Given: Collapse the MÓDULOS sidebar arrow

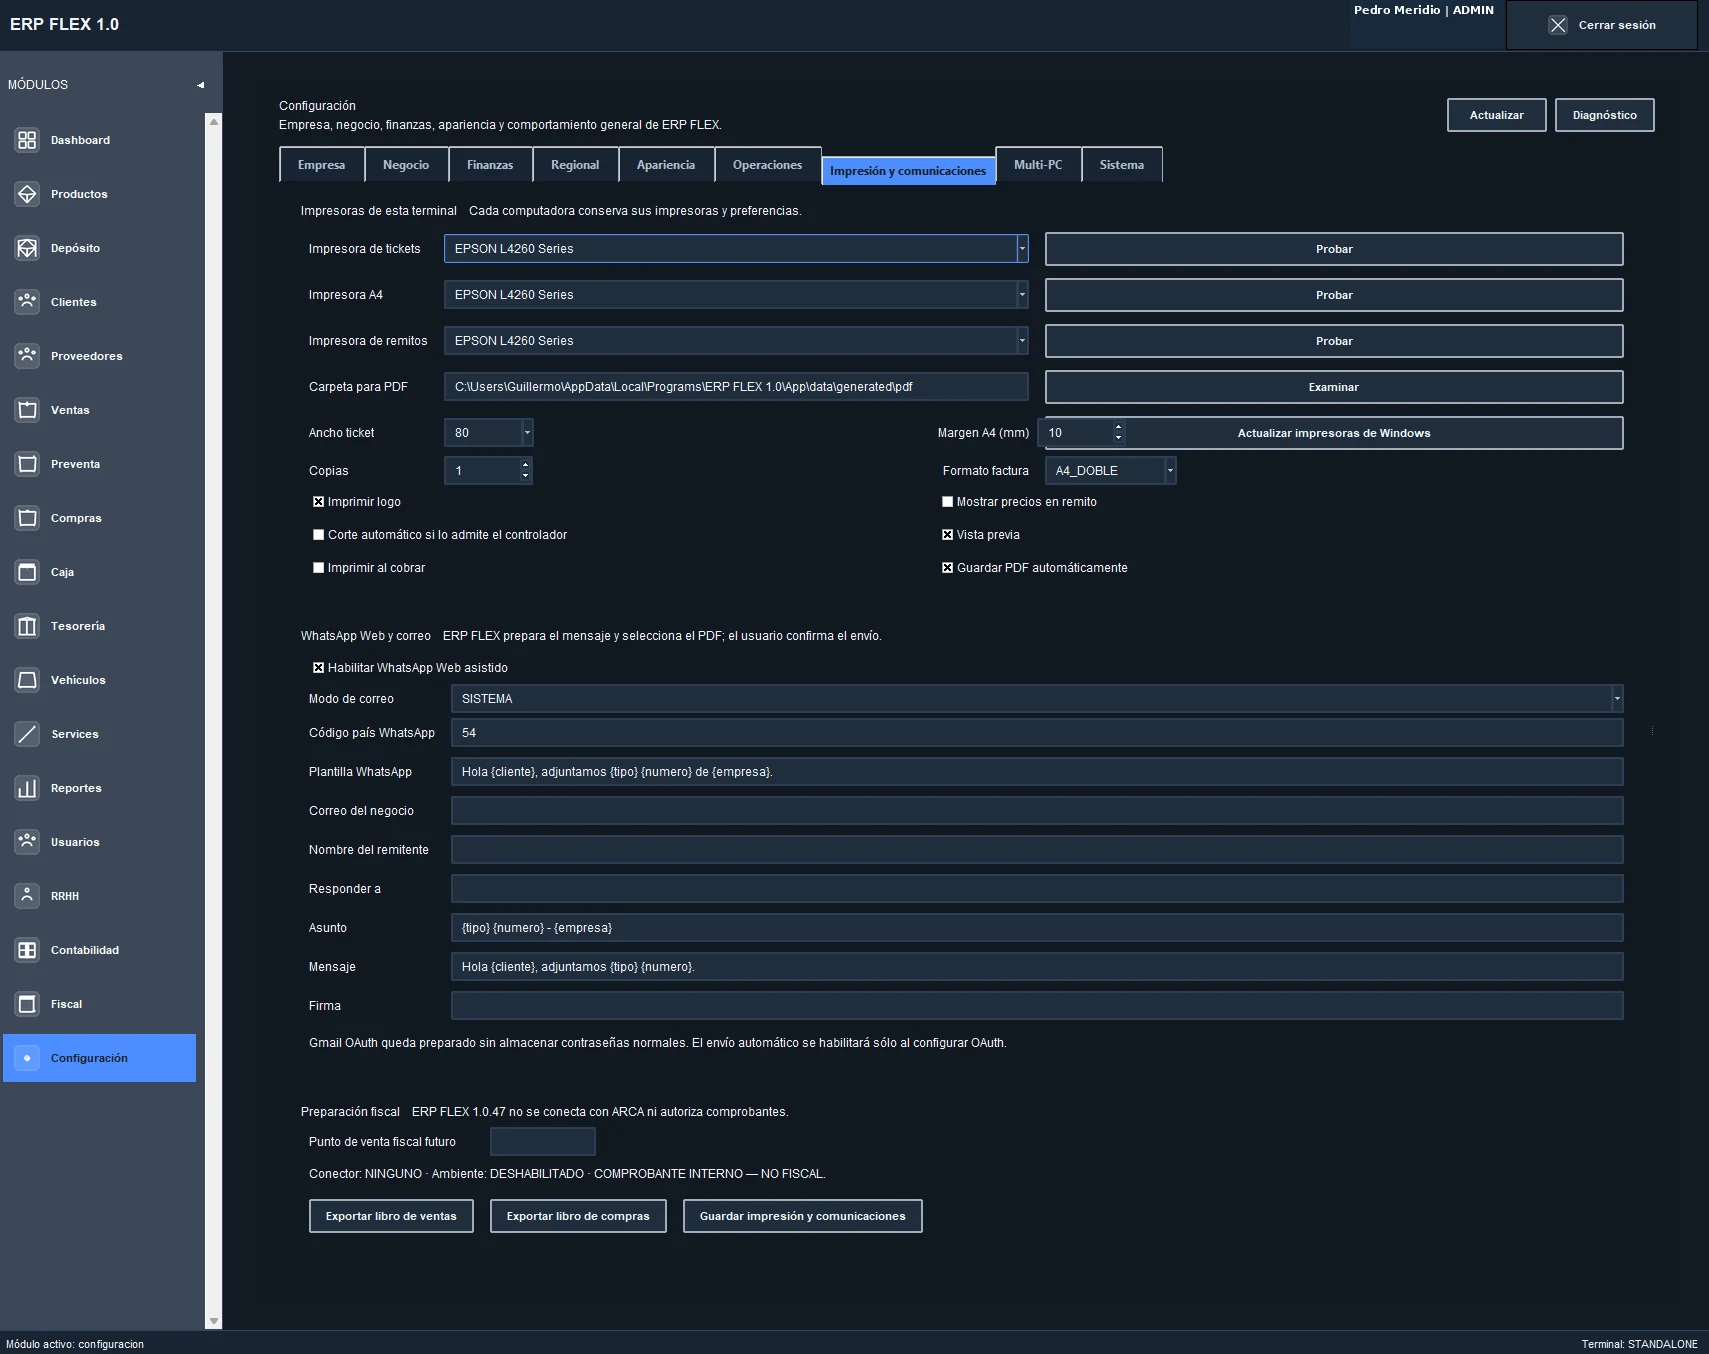Looking at the screenshot, I should click(x=200, y=85).
